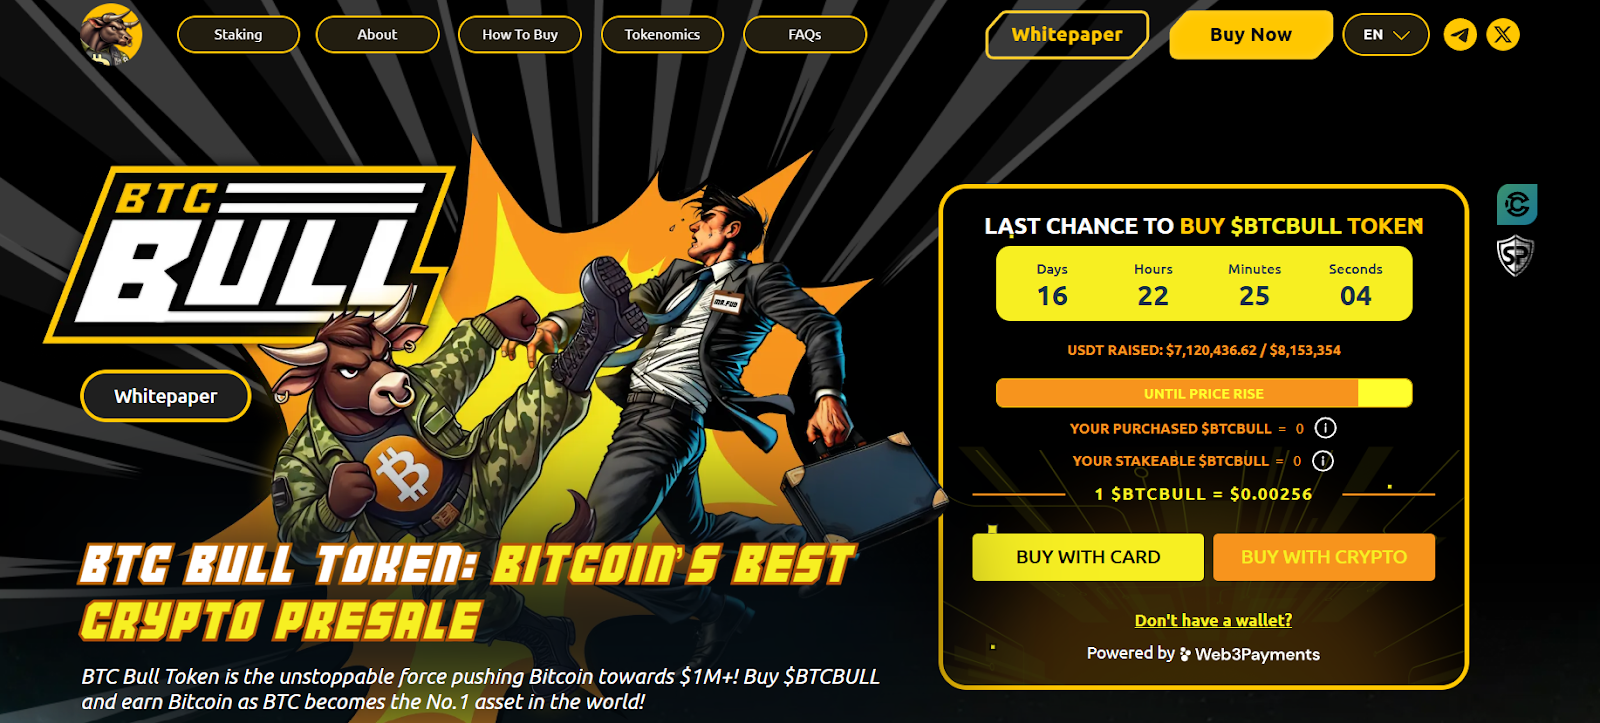Open the X (Twitter) social icon
This screenshot has height=723, width=1600.
(1503, 35)
